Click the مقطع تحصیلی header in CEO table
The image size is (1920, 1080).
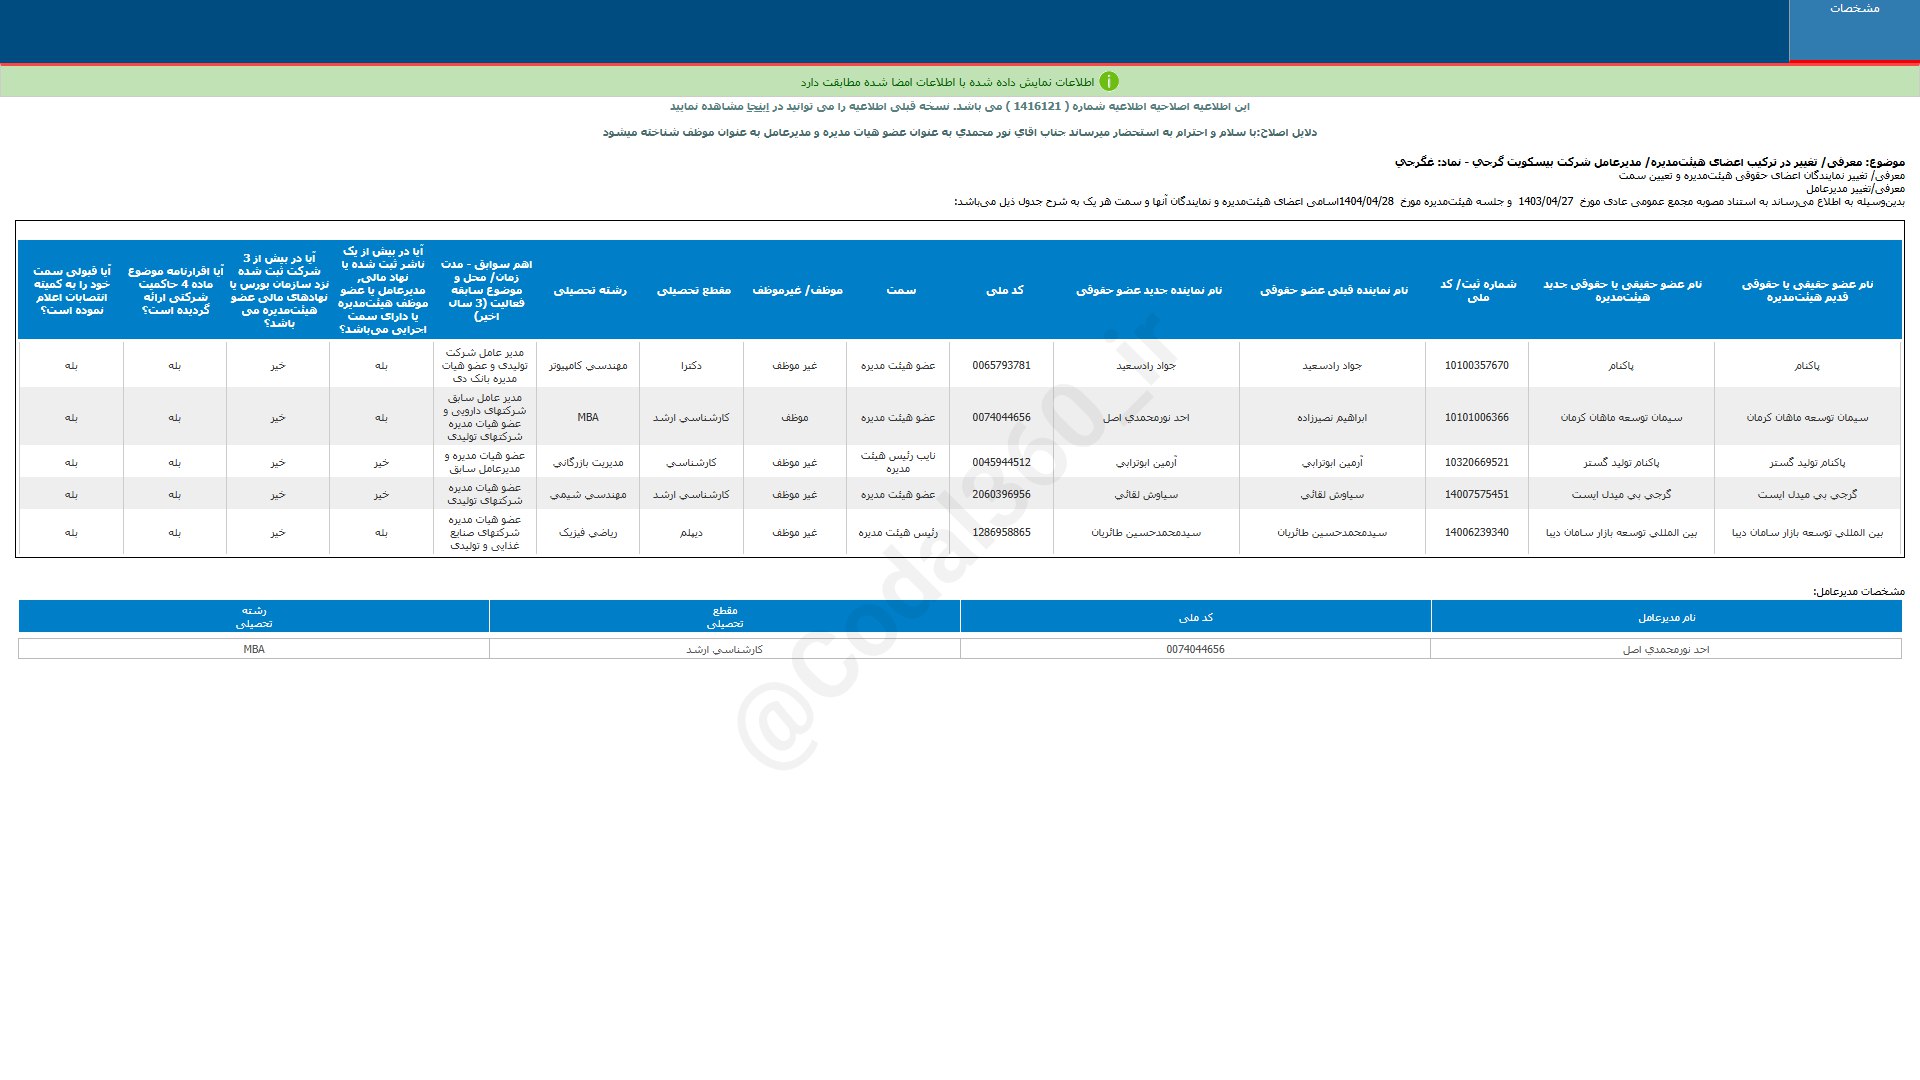[724, 617]
